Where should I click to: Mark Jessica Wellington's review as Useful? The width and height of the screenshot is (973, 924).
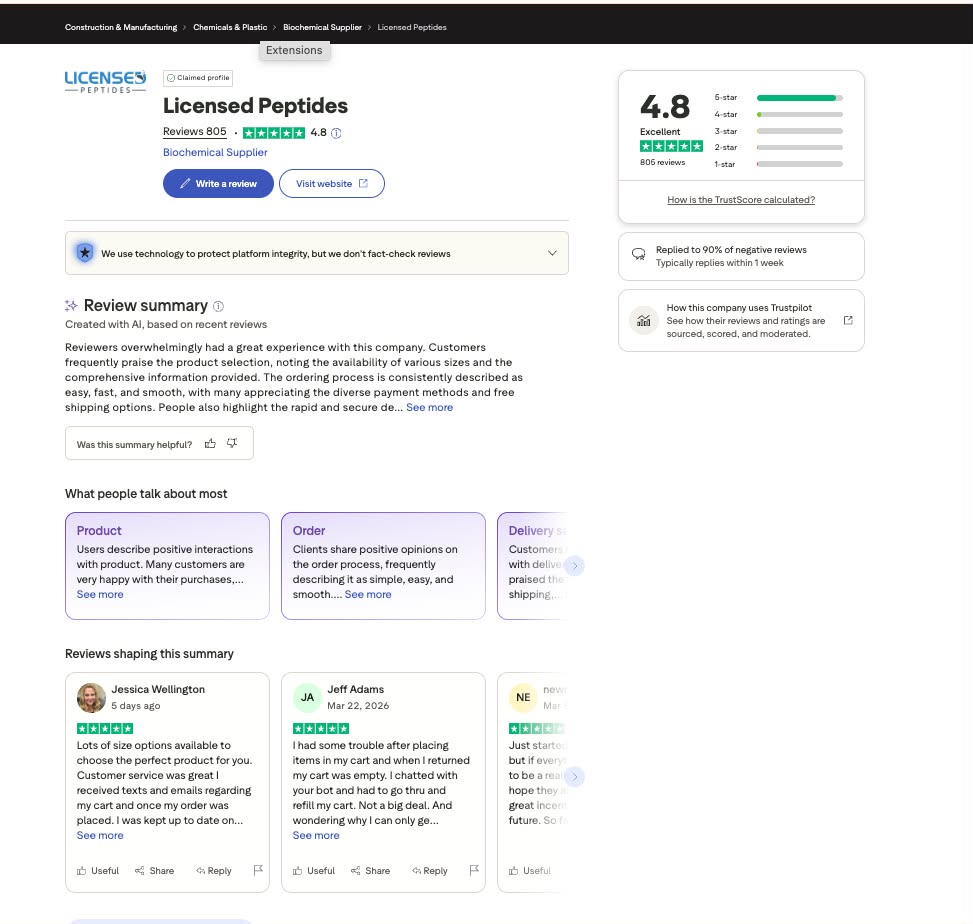click(x=97, y=871)
